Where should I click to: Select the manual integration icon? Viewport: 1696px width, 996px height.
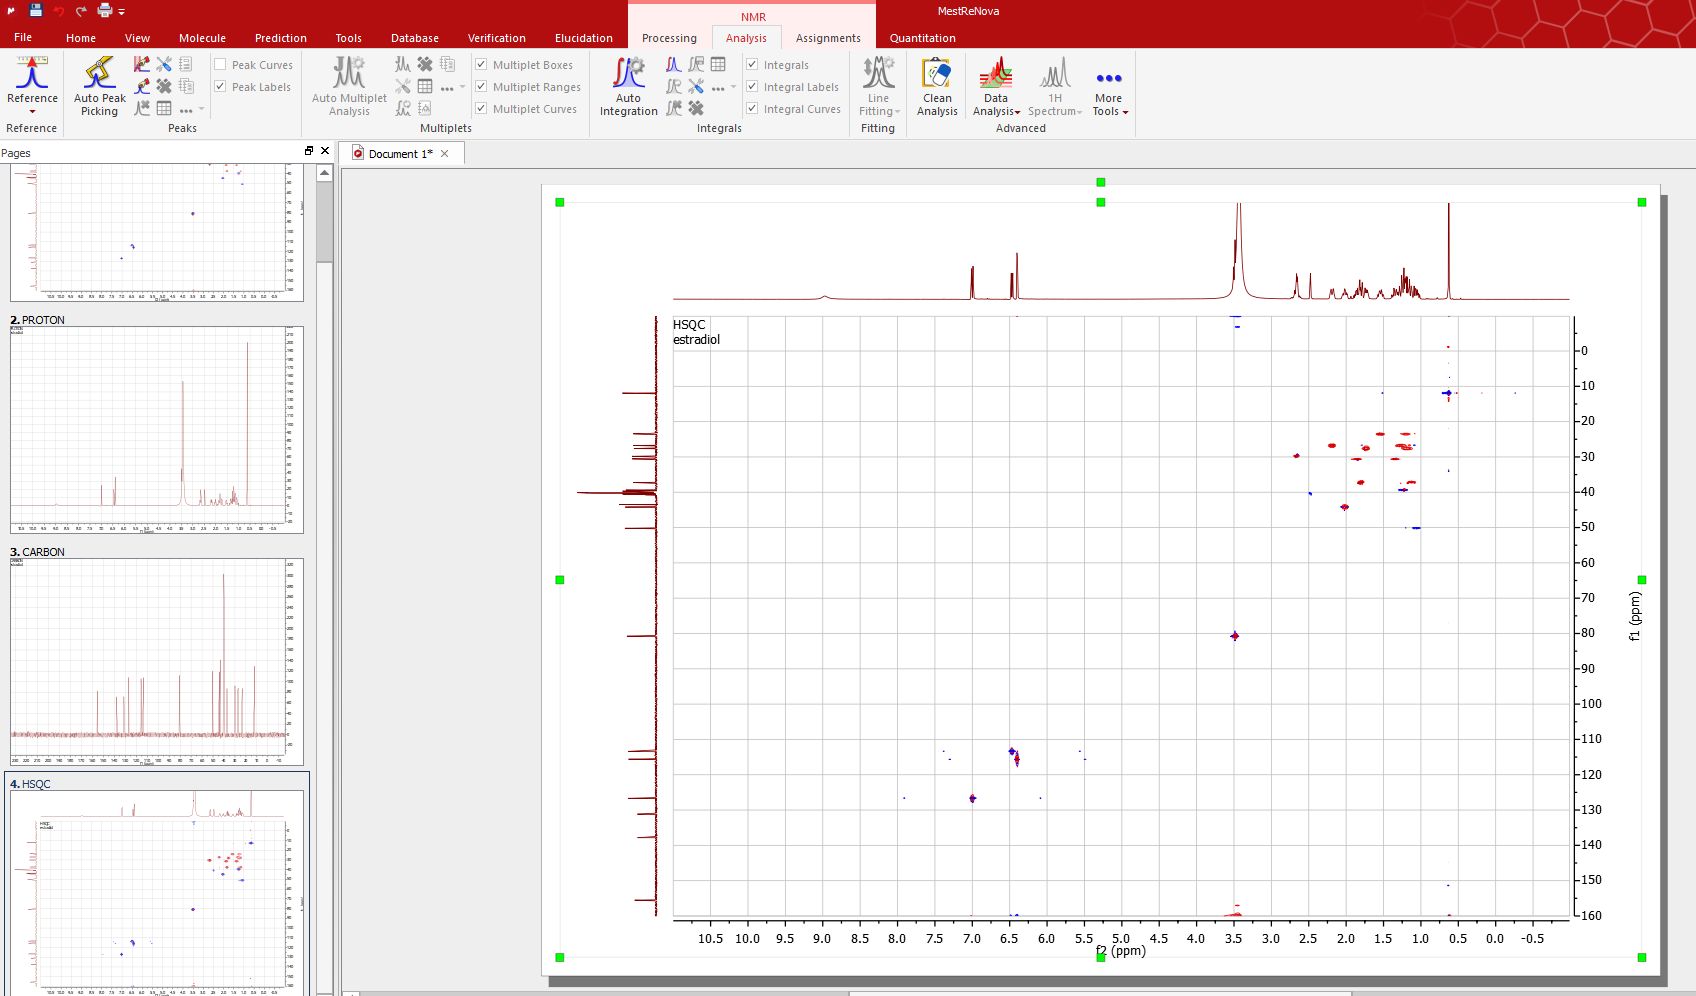pyautogui.click(x=674, y=64)
